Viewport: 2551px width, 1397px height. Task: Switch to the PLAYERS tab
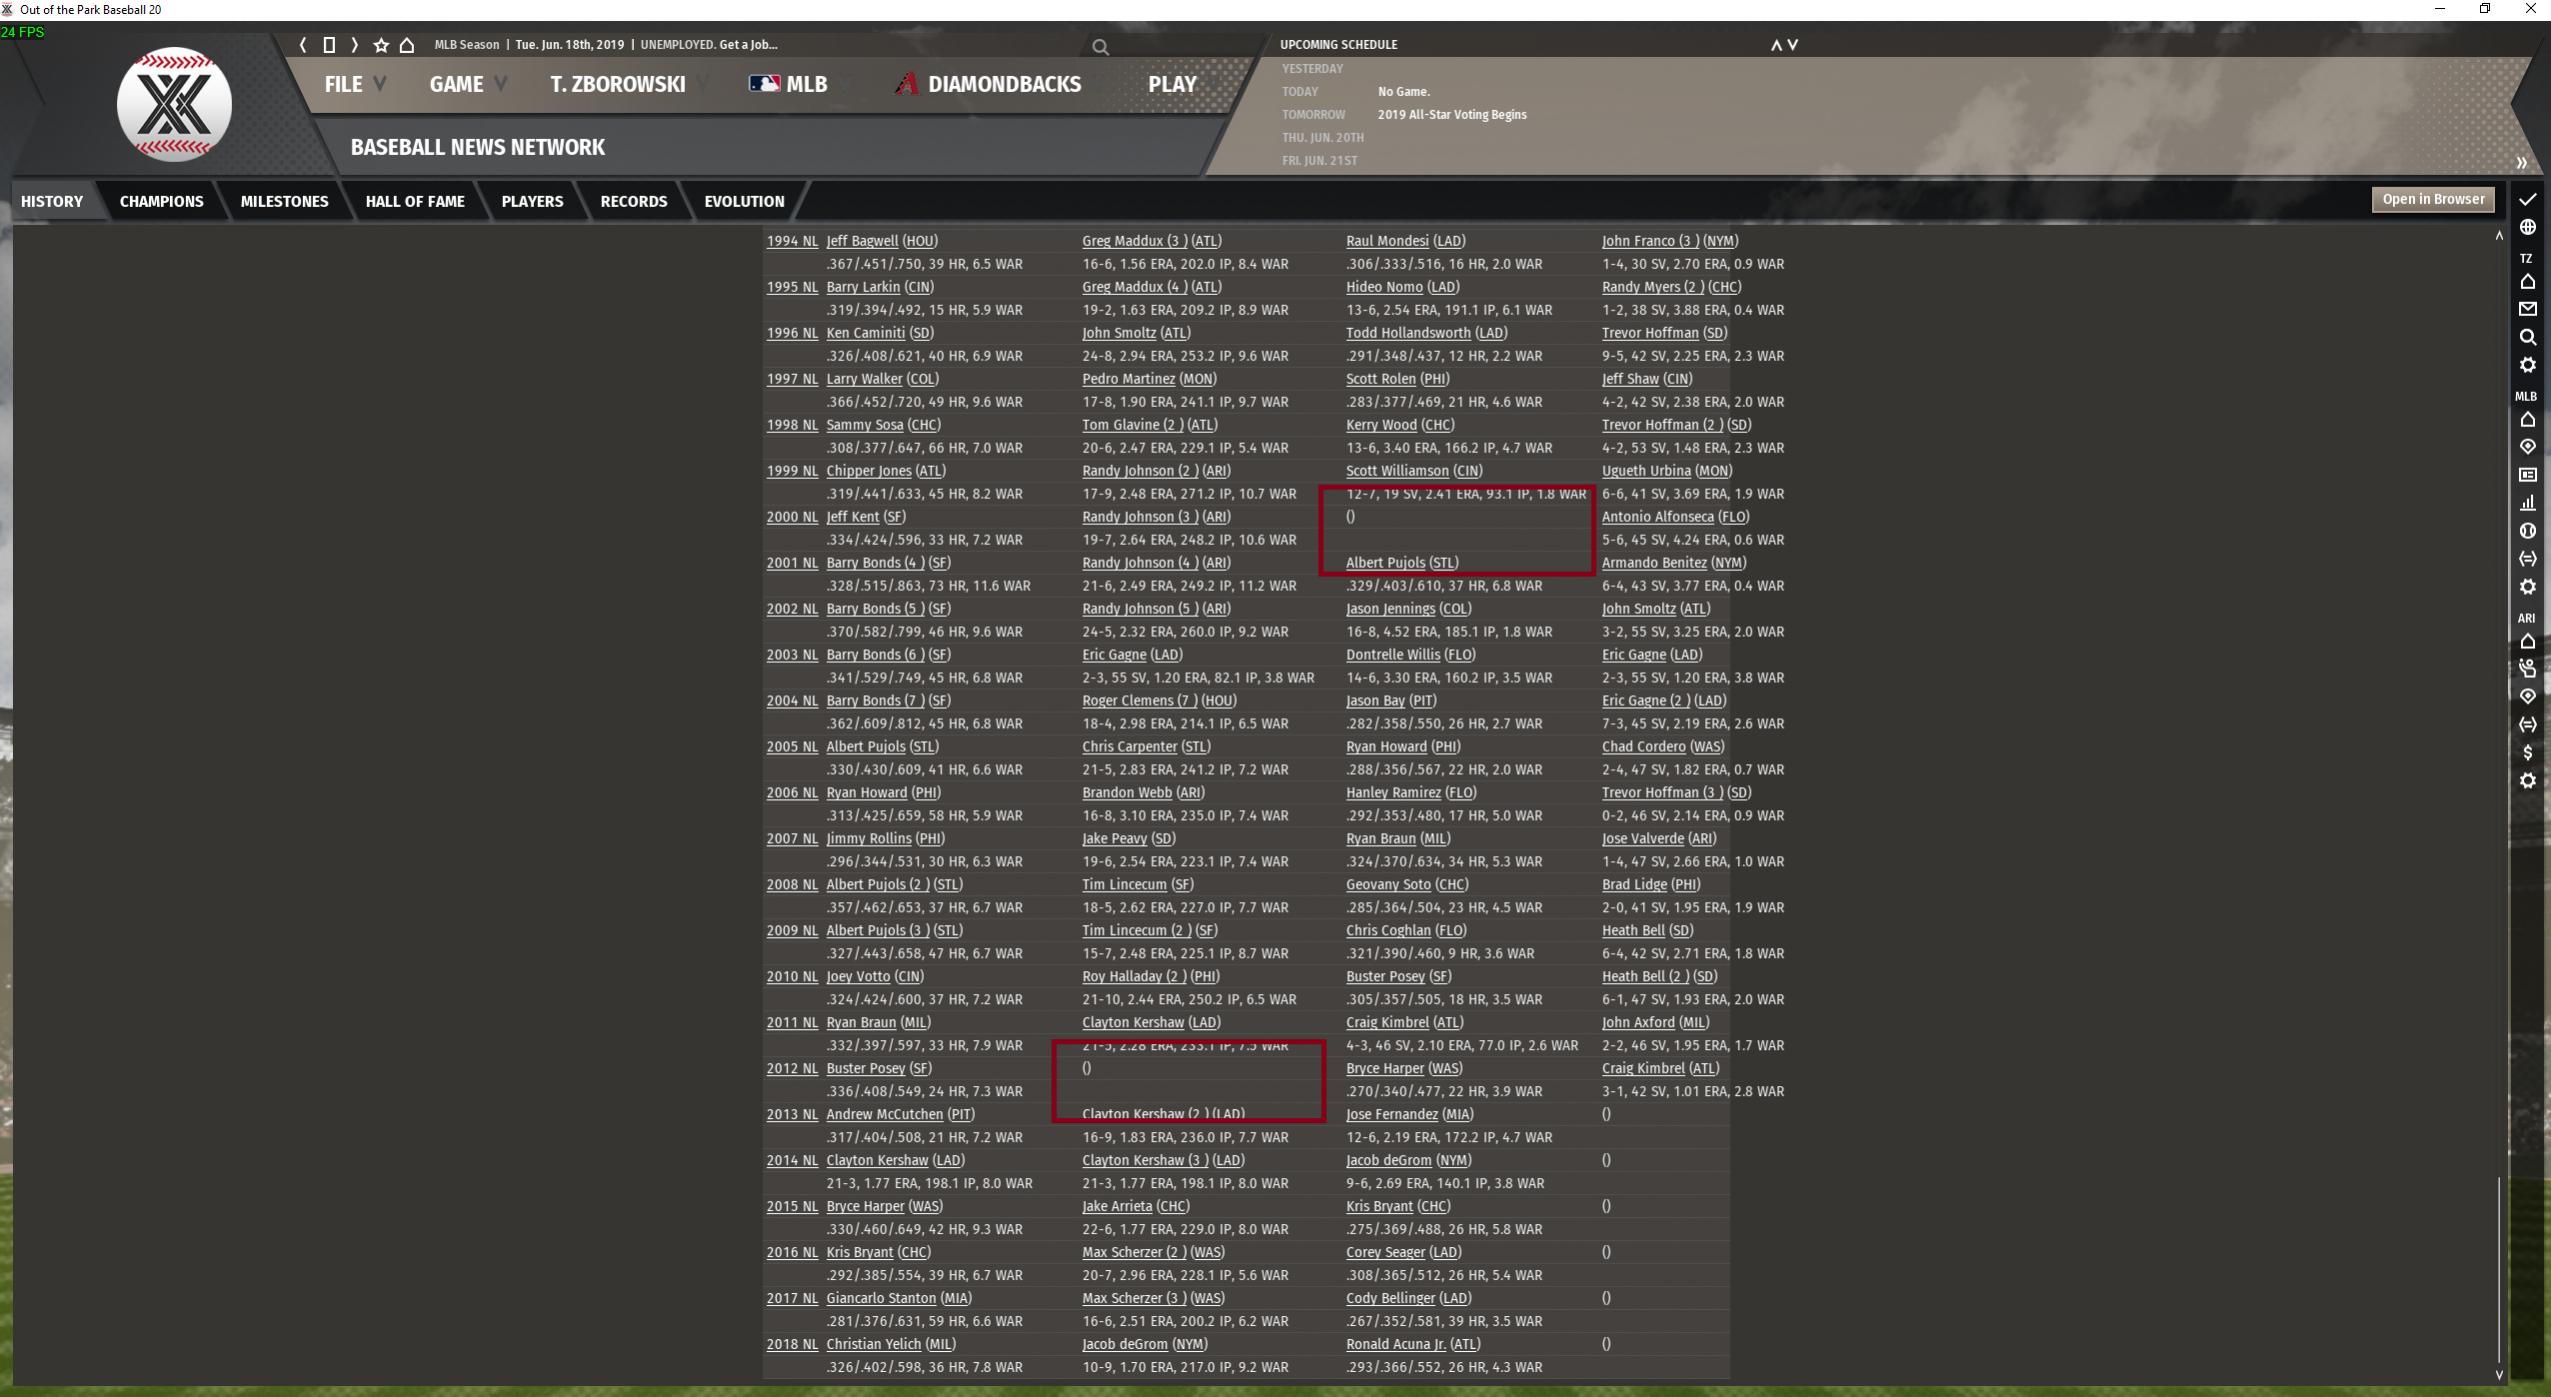(532, 201)
